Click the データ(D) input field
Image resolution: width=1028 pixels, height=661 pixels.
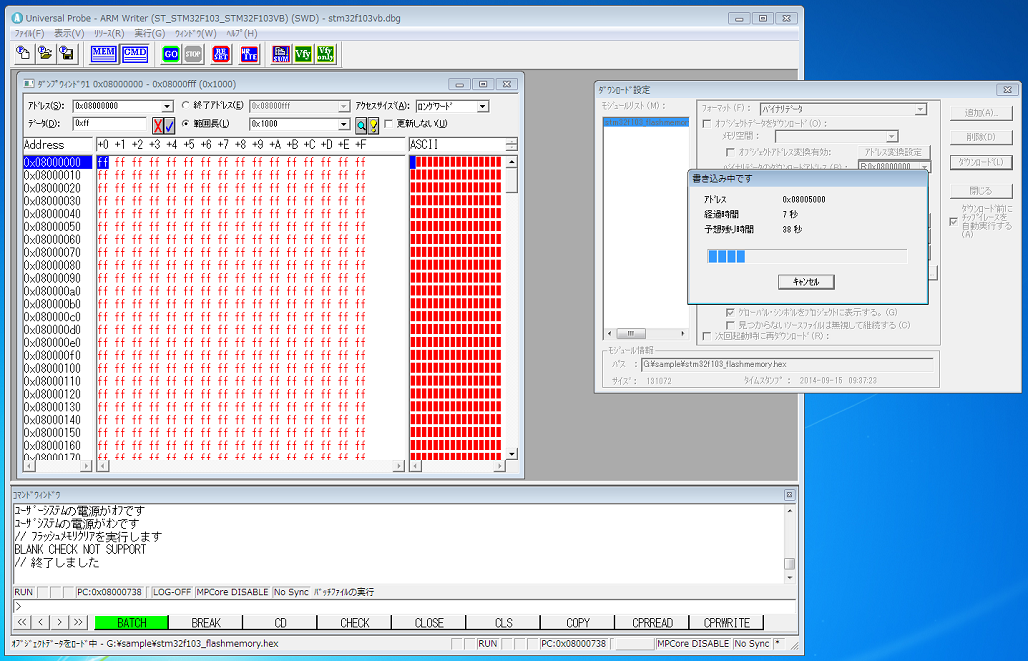(109, 124)
